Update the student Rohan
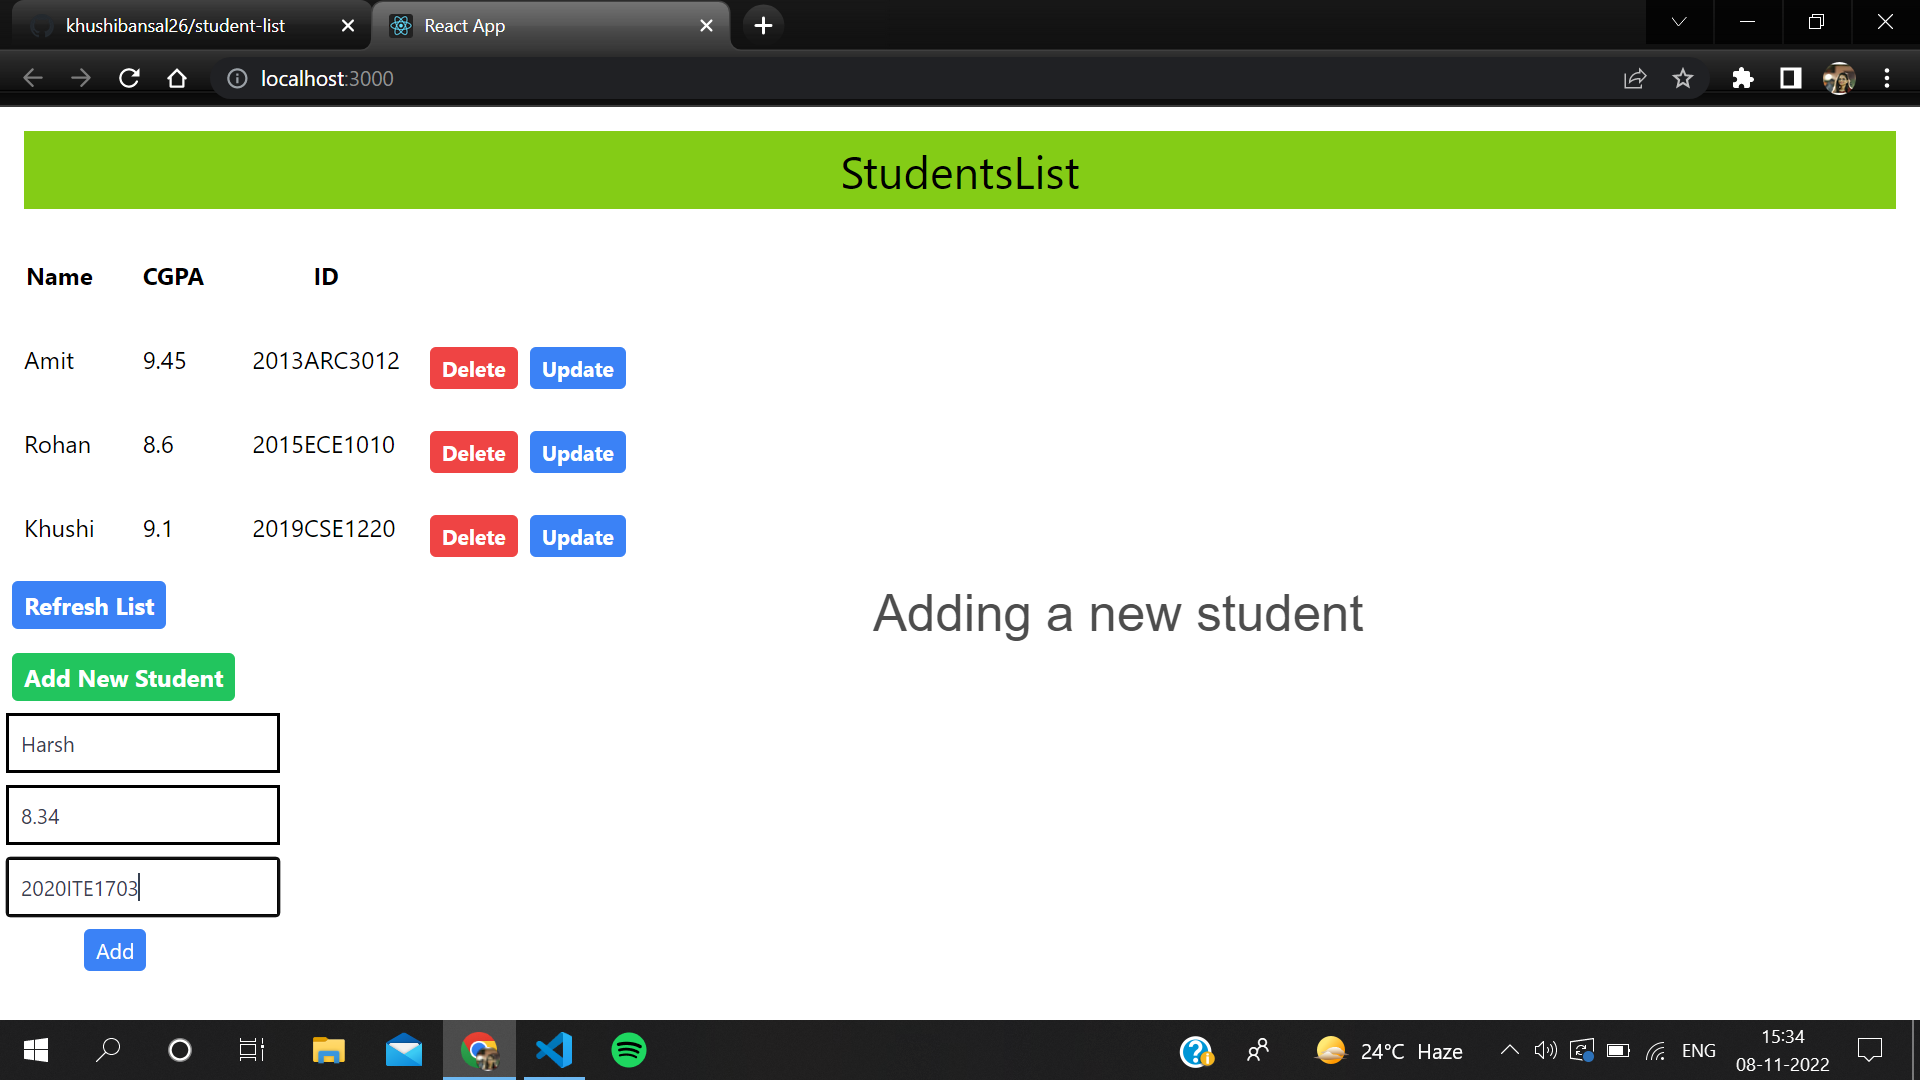This screenshot has width=1920, height=1080. point(578,452)
